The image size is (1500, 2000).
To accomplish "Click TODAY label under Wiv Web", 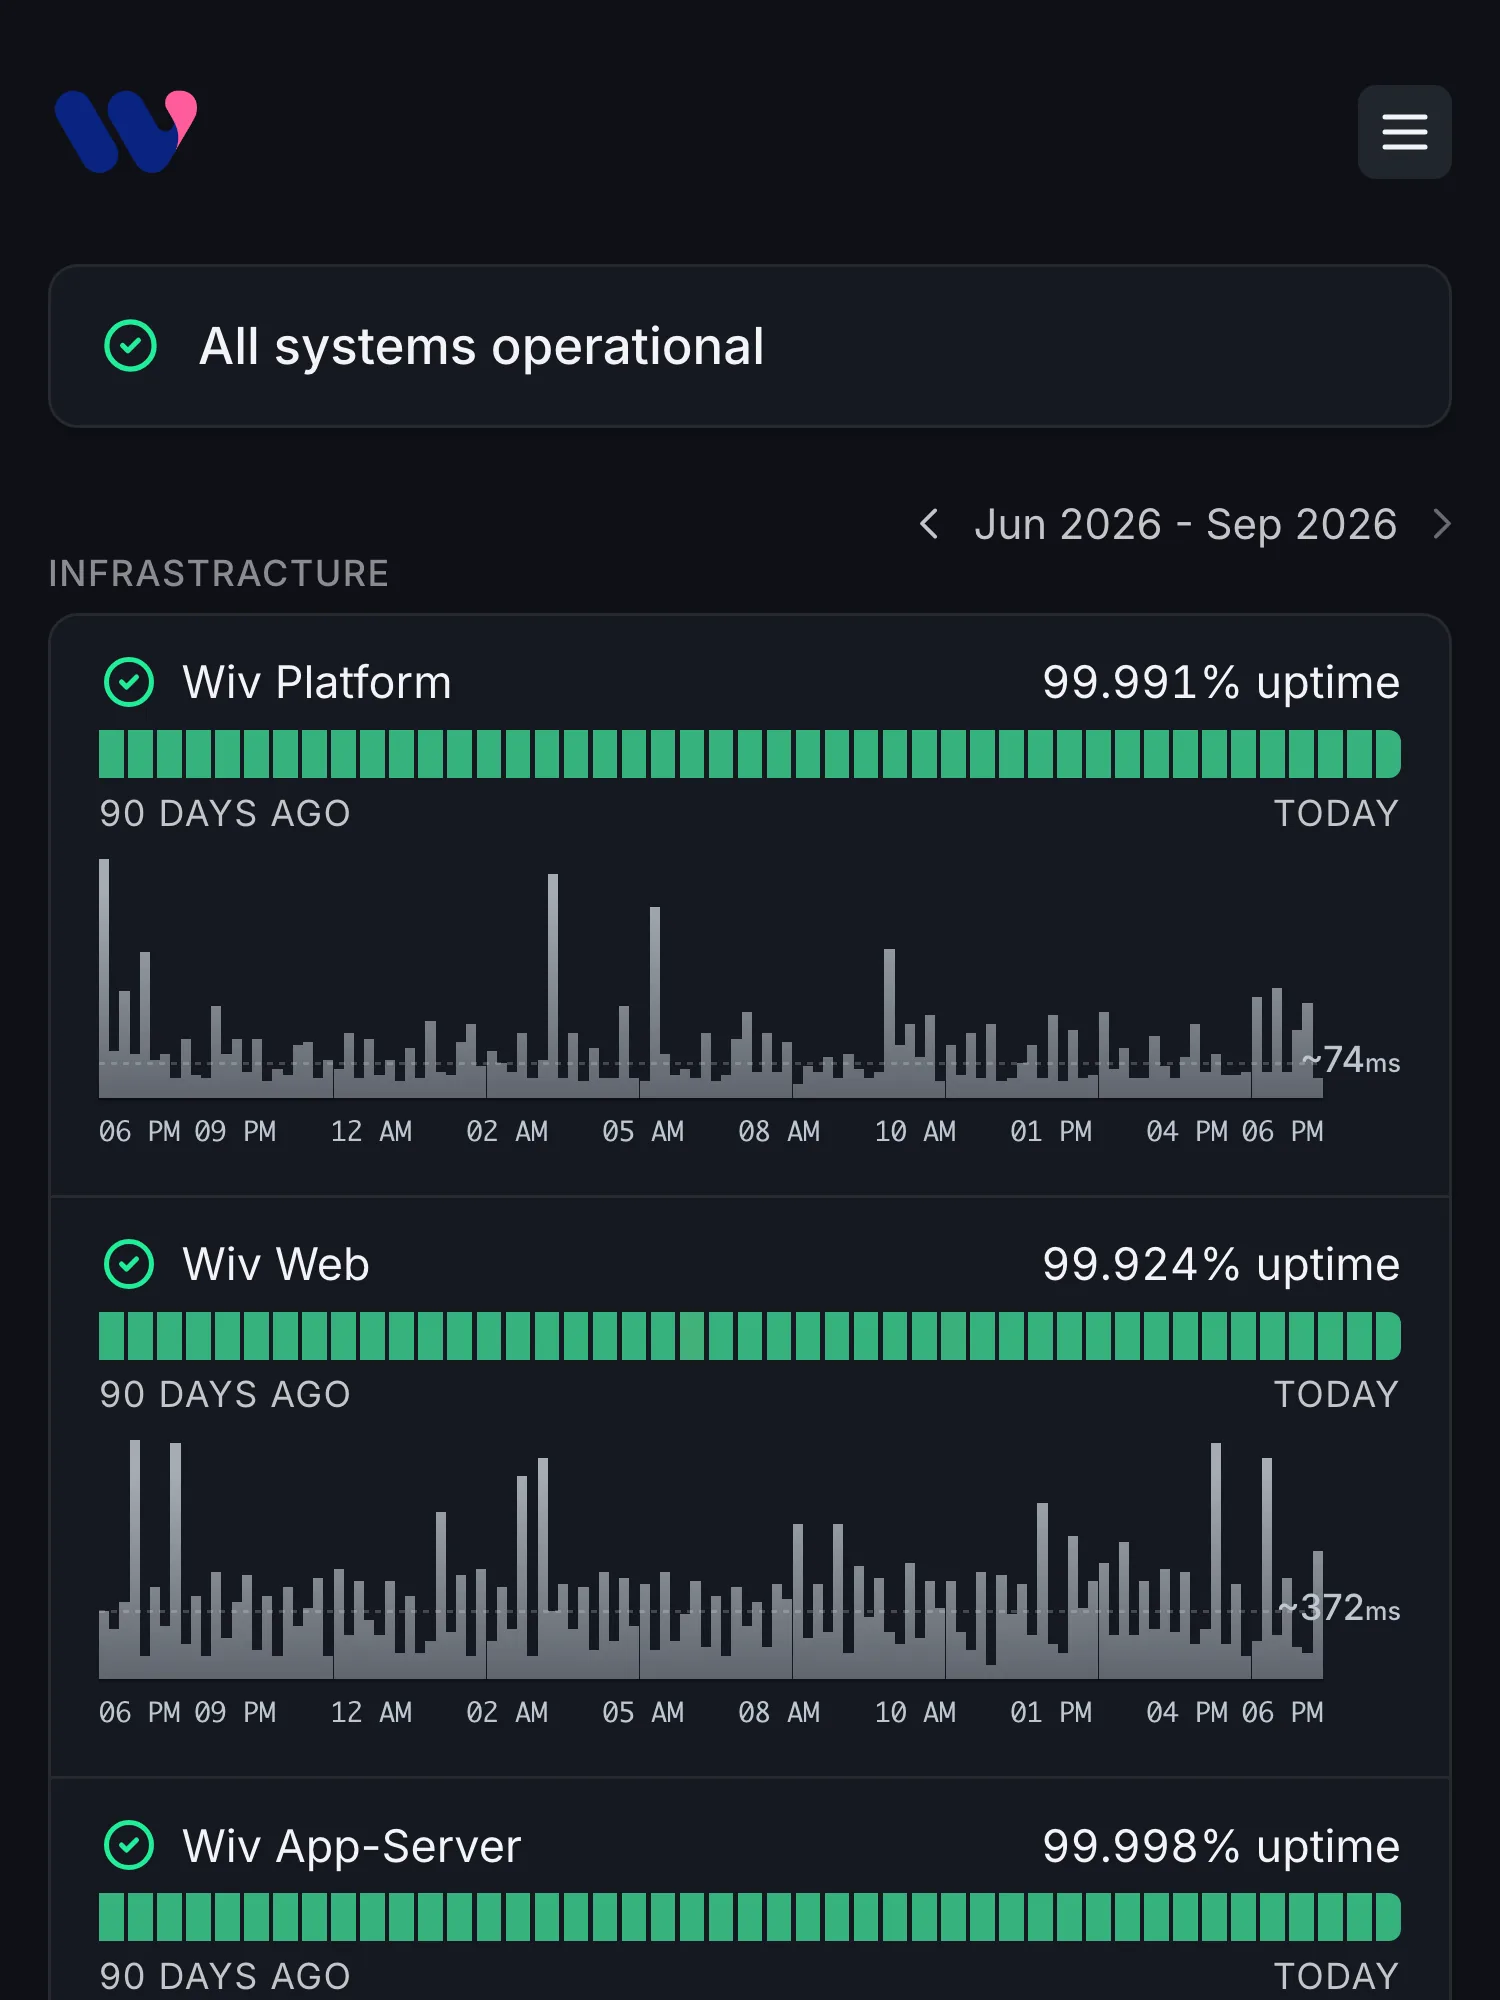I will tap(1336, 1394).
